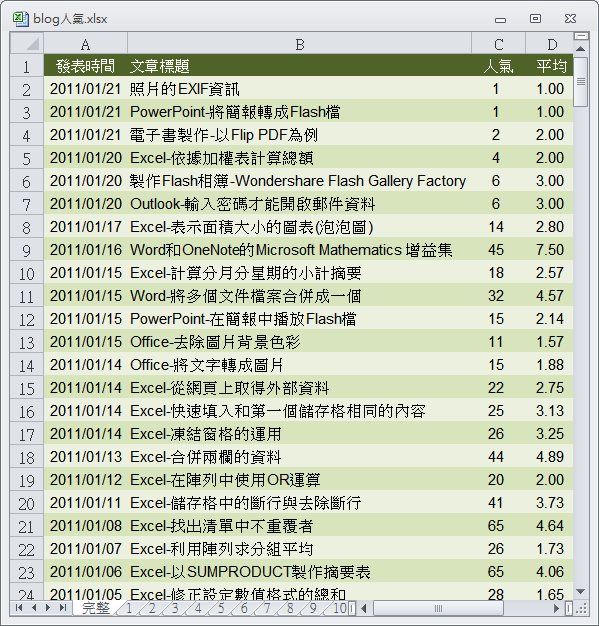Select date cell 2011/01/12
The width and height of the screenshot is (599, 626).
click(x=85, y=479)
